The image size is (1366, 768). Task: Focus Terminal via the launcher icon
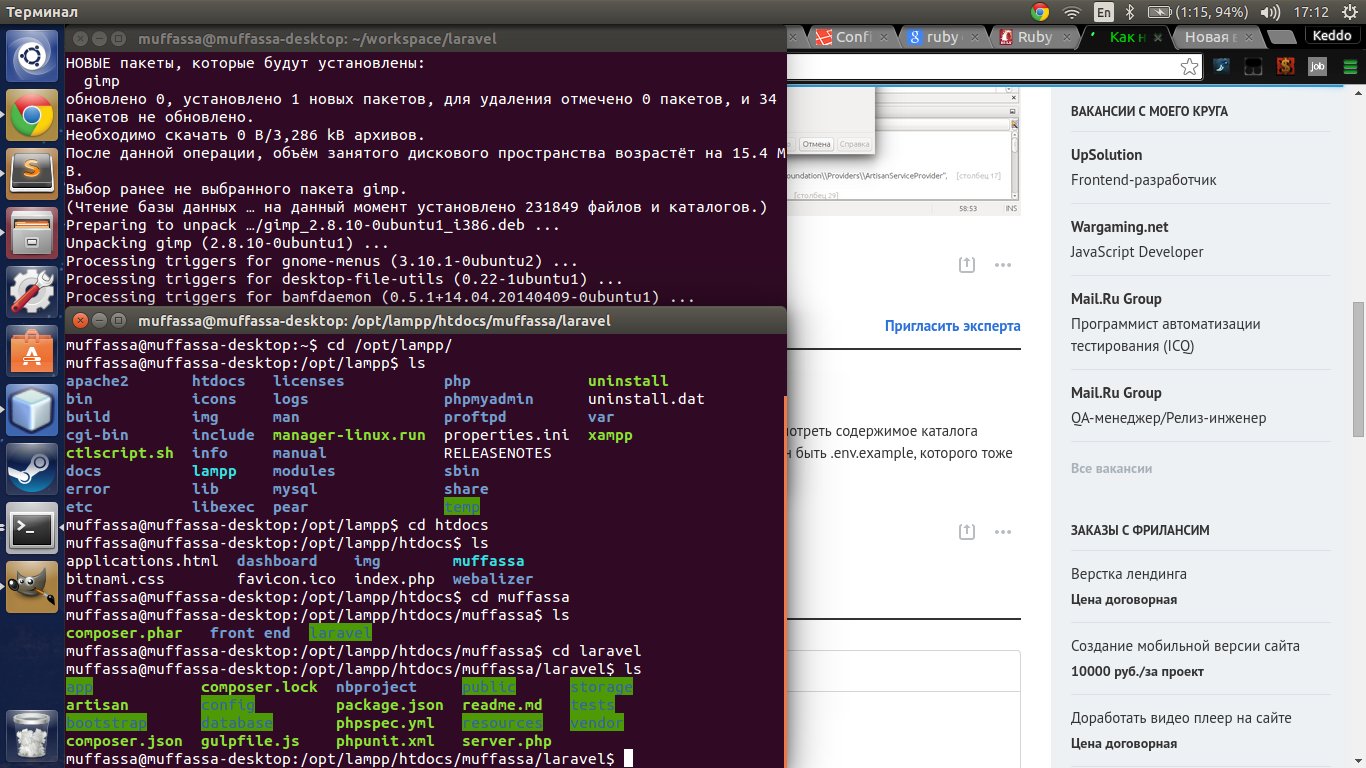click(33, 528)
